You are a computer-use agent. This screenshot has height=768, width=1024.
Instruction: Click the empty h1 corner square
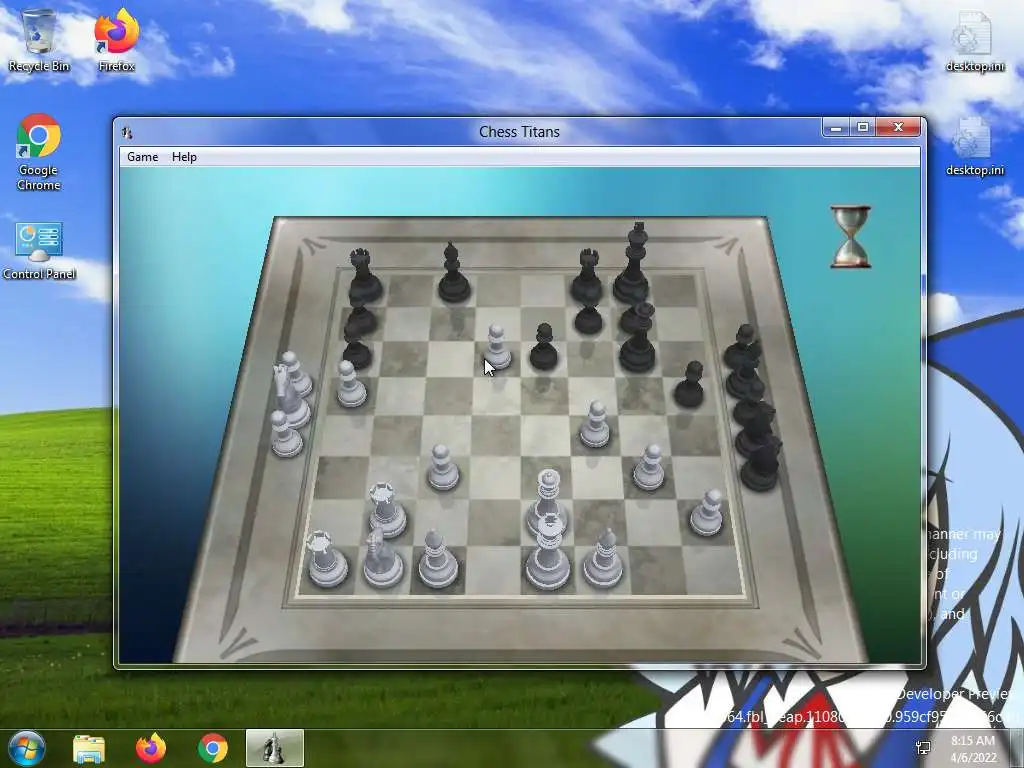pos(712,570)
